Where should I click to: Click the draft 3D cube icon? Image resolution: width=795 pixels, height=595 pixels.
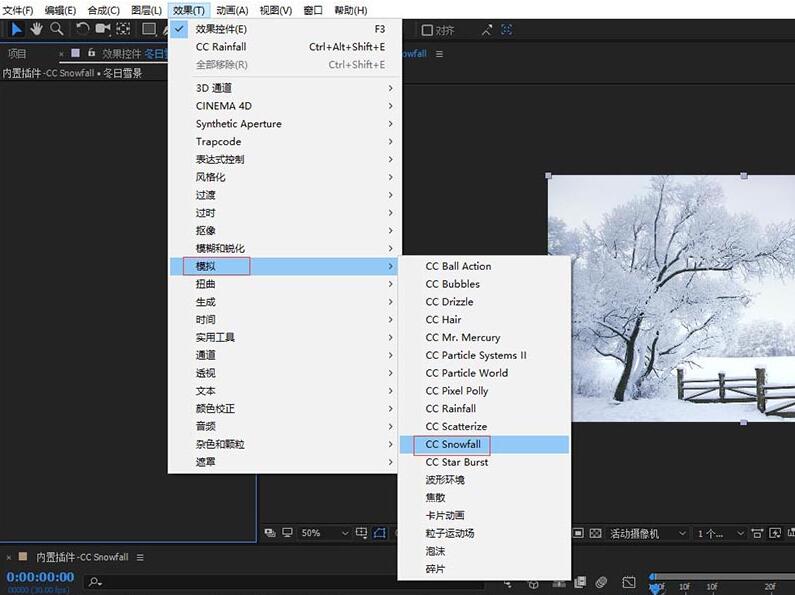coord(533,583)
